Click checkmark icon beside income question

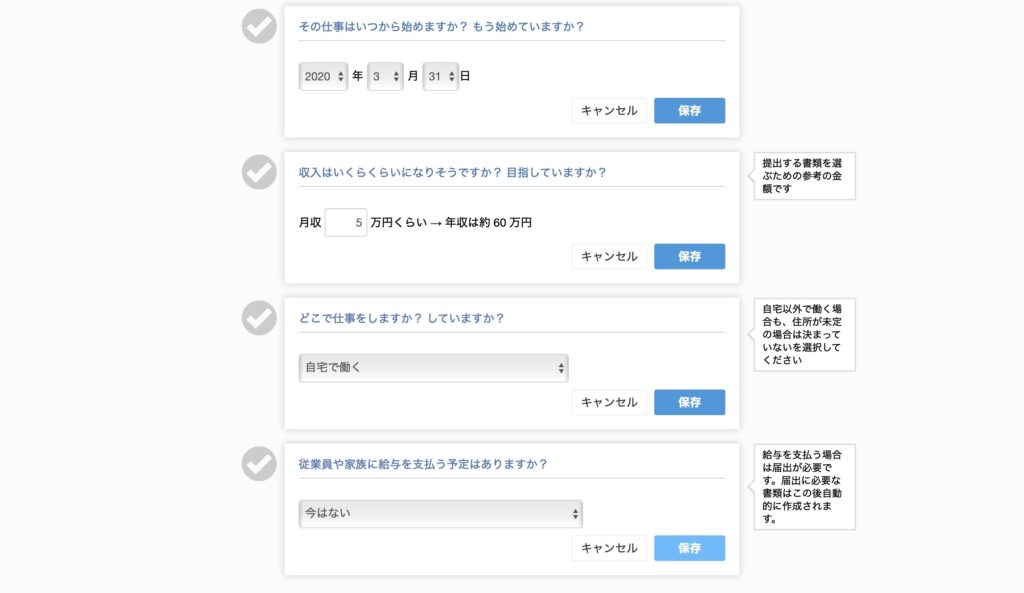click(x=259, y=172)
